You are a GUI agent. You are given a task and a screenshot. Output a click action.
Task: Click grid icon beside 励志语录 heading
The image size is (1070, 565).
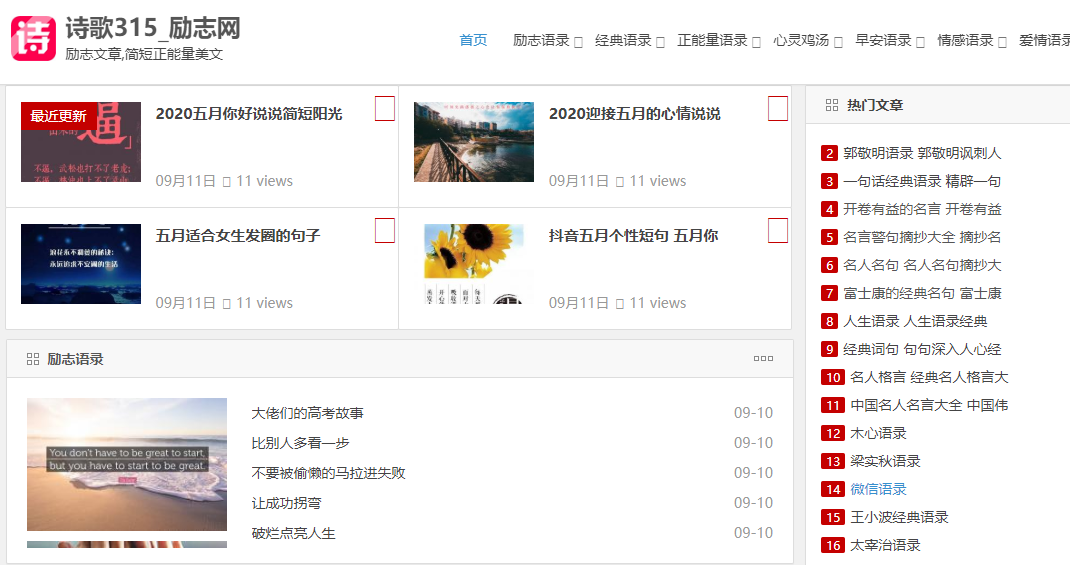point(33,359)
